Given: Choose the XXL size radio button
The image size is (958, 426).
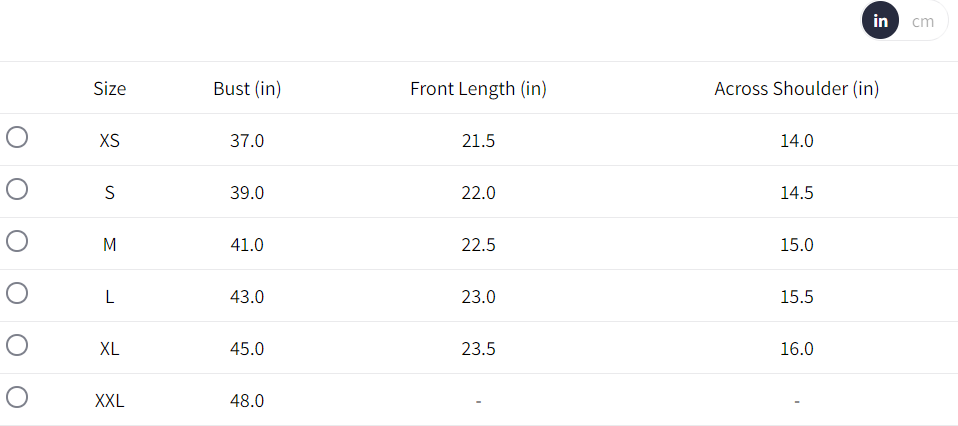Looking at the screenshot, I should (17, 398).
